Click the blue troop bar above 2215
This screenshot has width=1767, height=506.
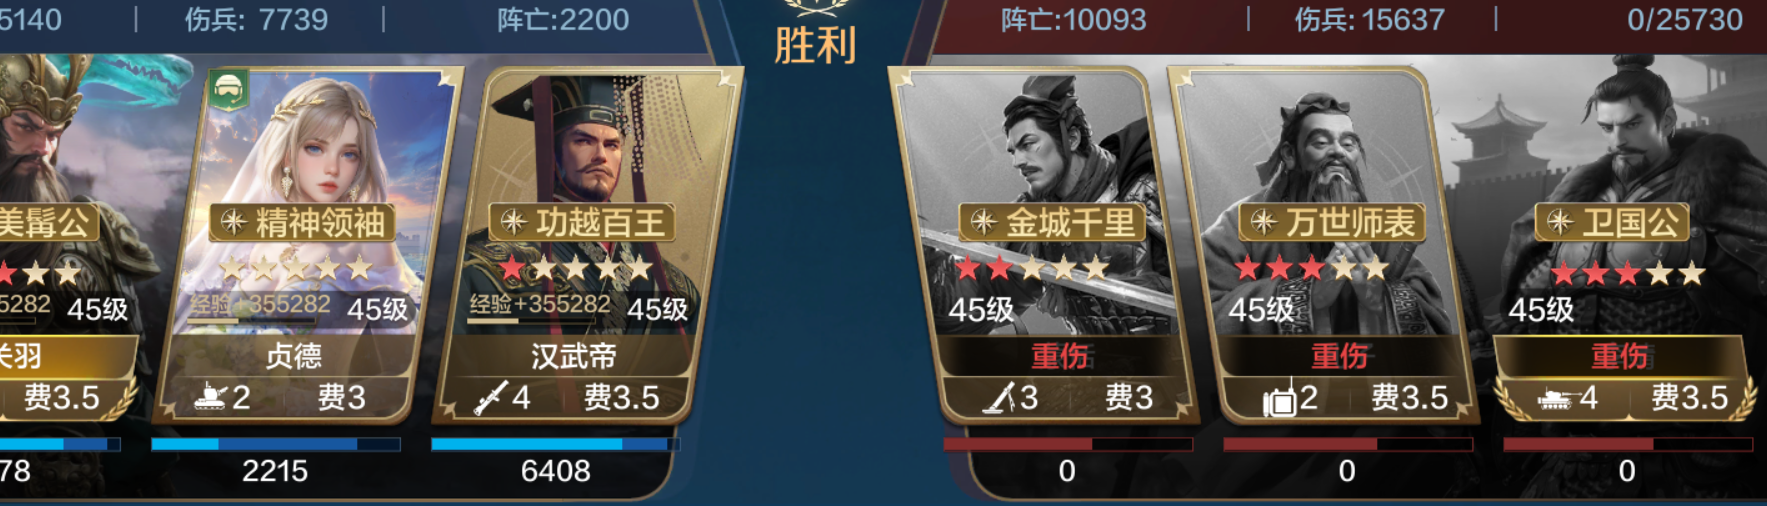tap(276, 444)
